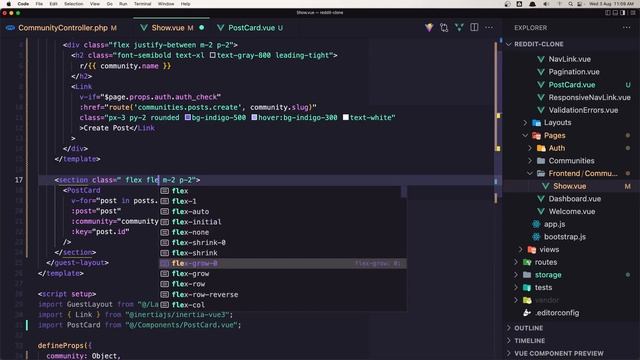This screenshot has width=640, height=360.
Task: Collapse the REDDIT-CLONE root folder
Action: [509, 44]
